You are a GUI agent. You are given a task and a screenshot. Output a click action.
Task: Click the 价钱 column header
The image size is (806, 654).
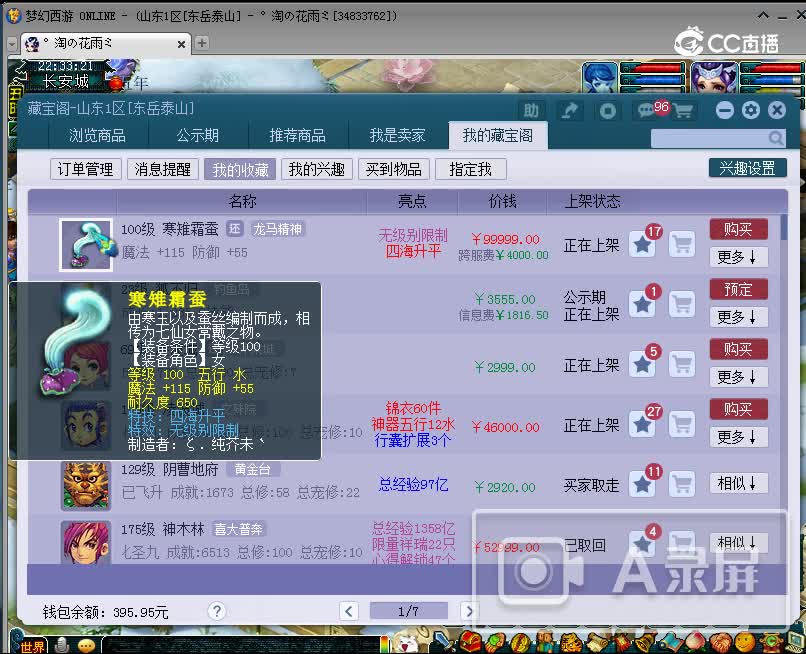click(502, 201)
